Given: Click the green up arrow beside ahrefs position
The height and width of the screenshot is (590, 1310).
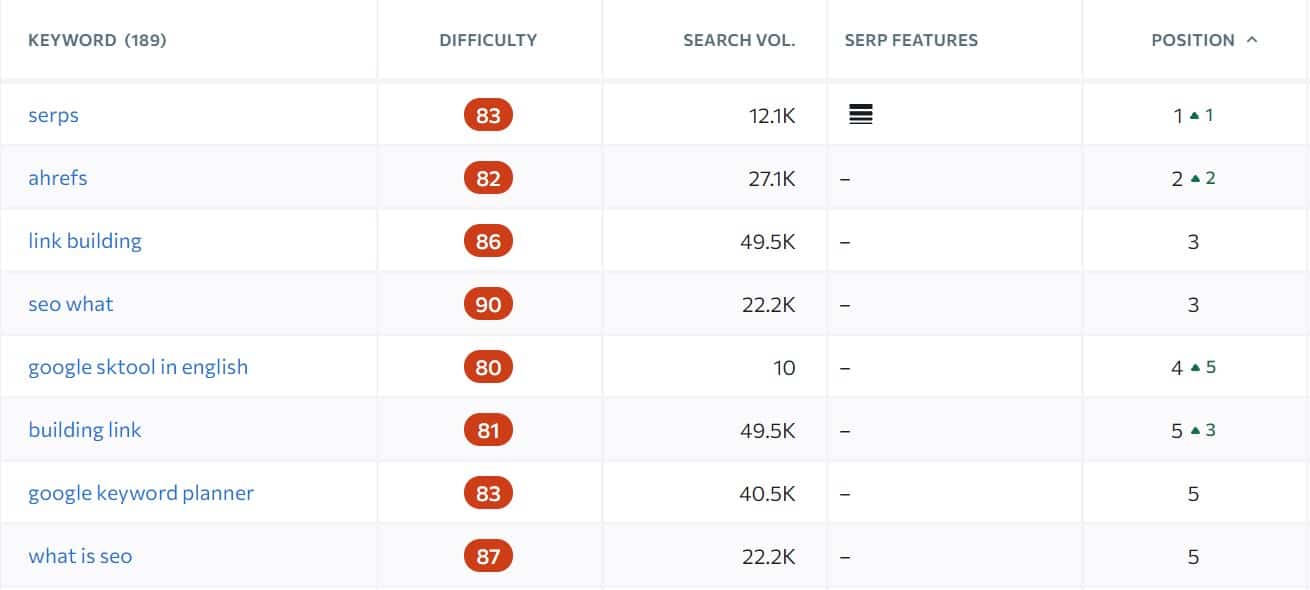Looking at the screenshot, I should [1193, 178].
